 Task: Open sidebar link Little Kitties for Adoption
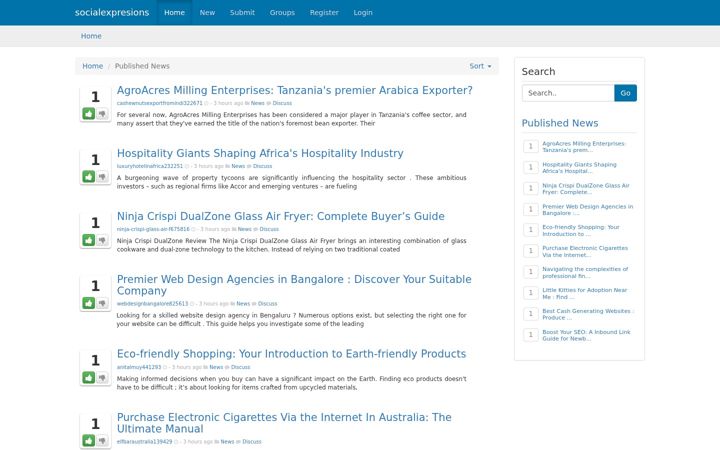(x=584, y=293)
